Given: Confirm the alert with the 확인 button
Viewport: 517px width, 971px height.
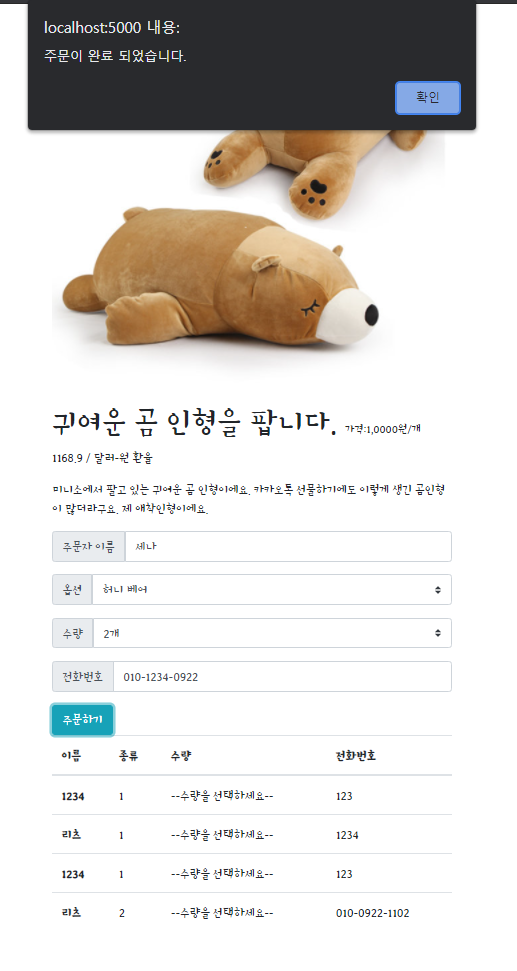Looking at the screenshot, I should tap(428, 98).
